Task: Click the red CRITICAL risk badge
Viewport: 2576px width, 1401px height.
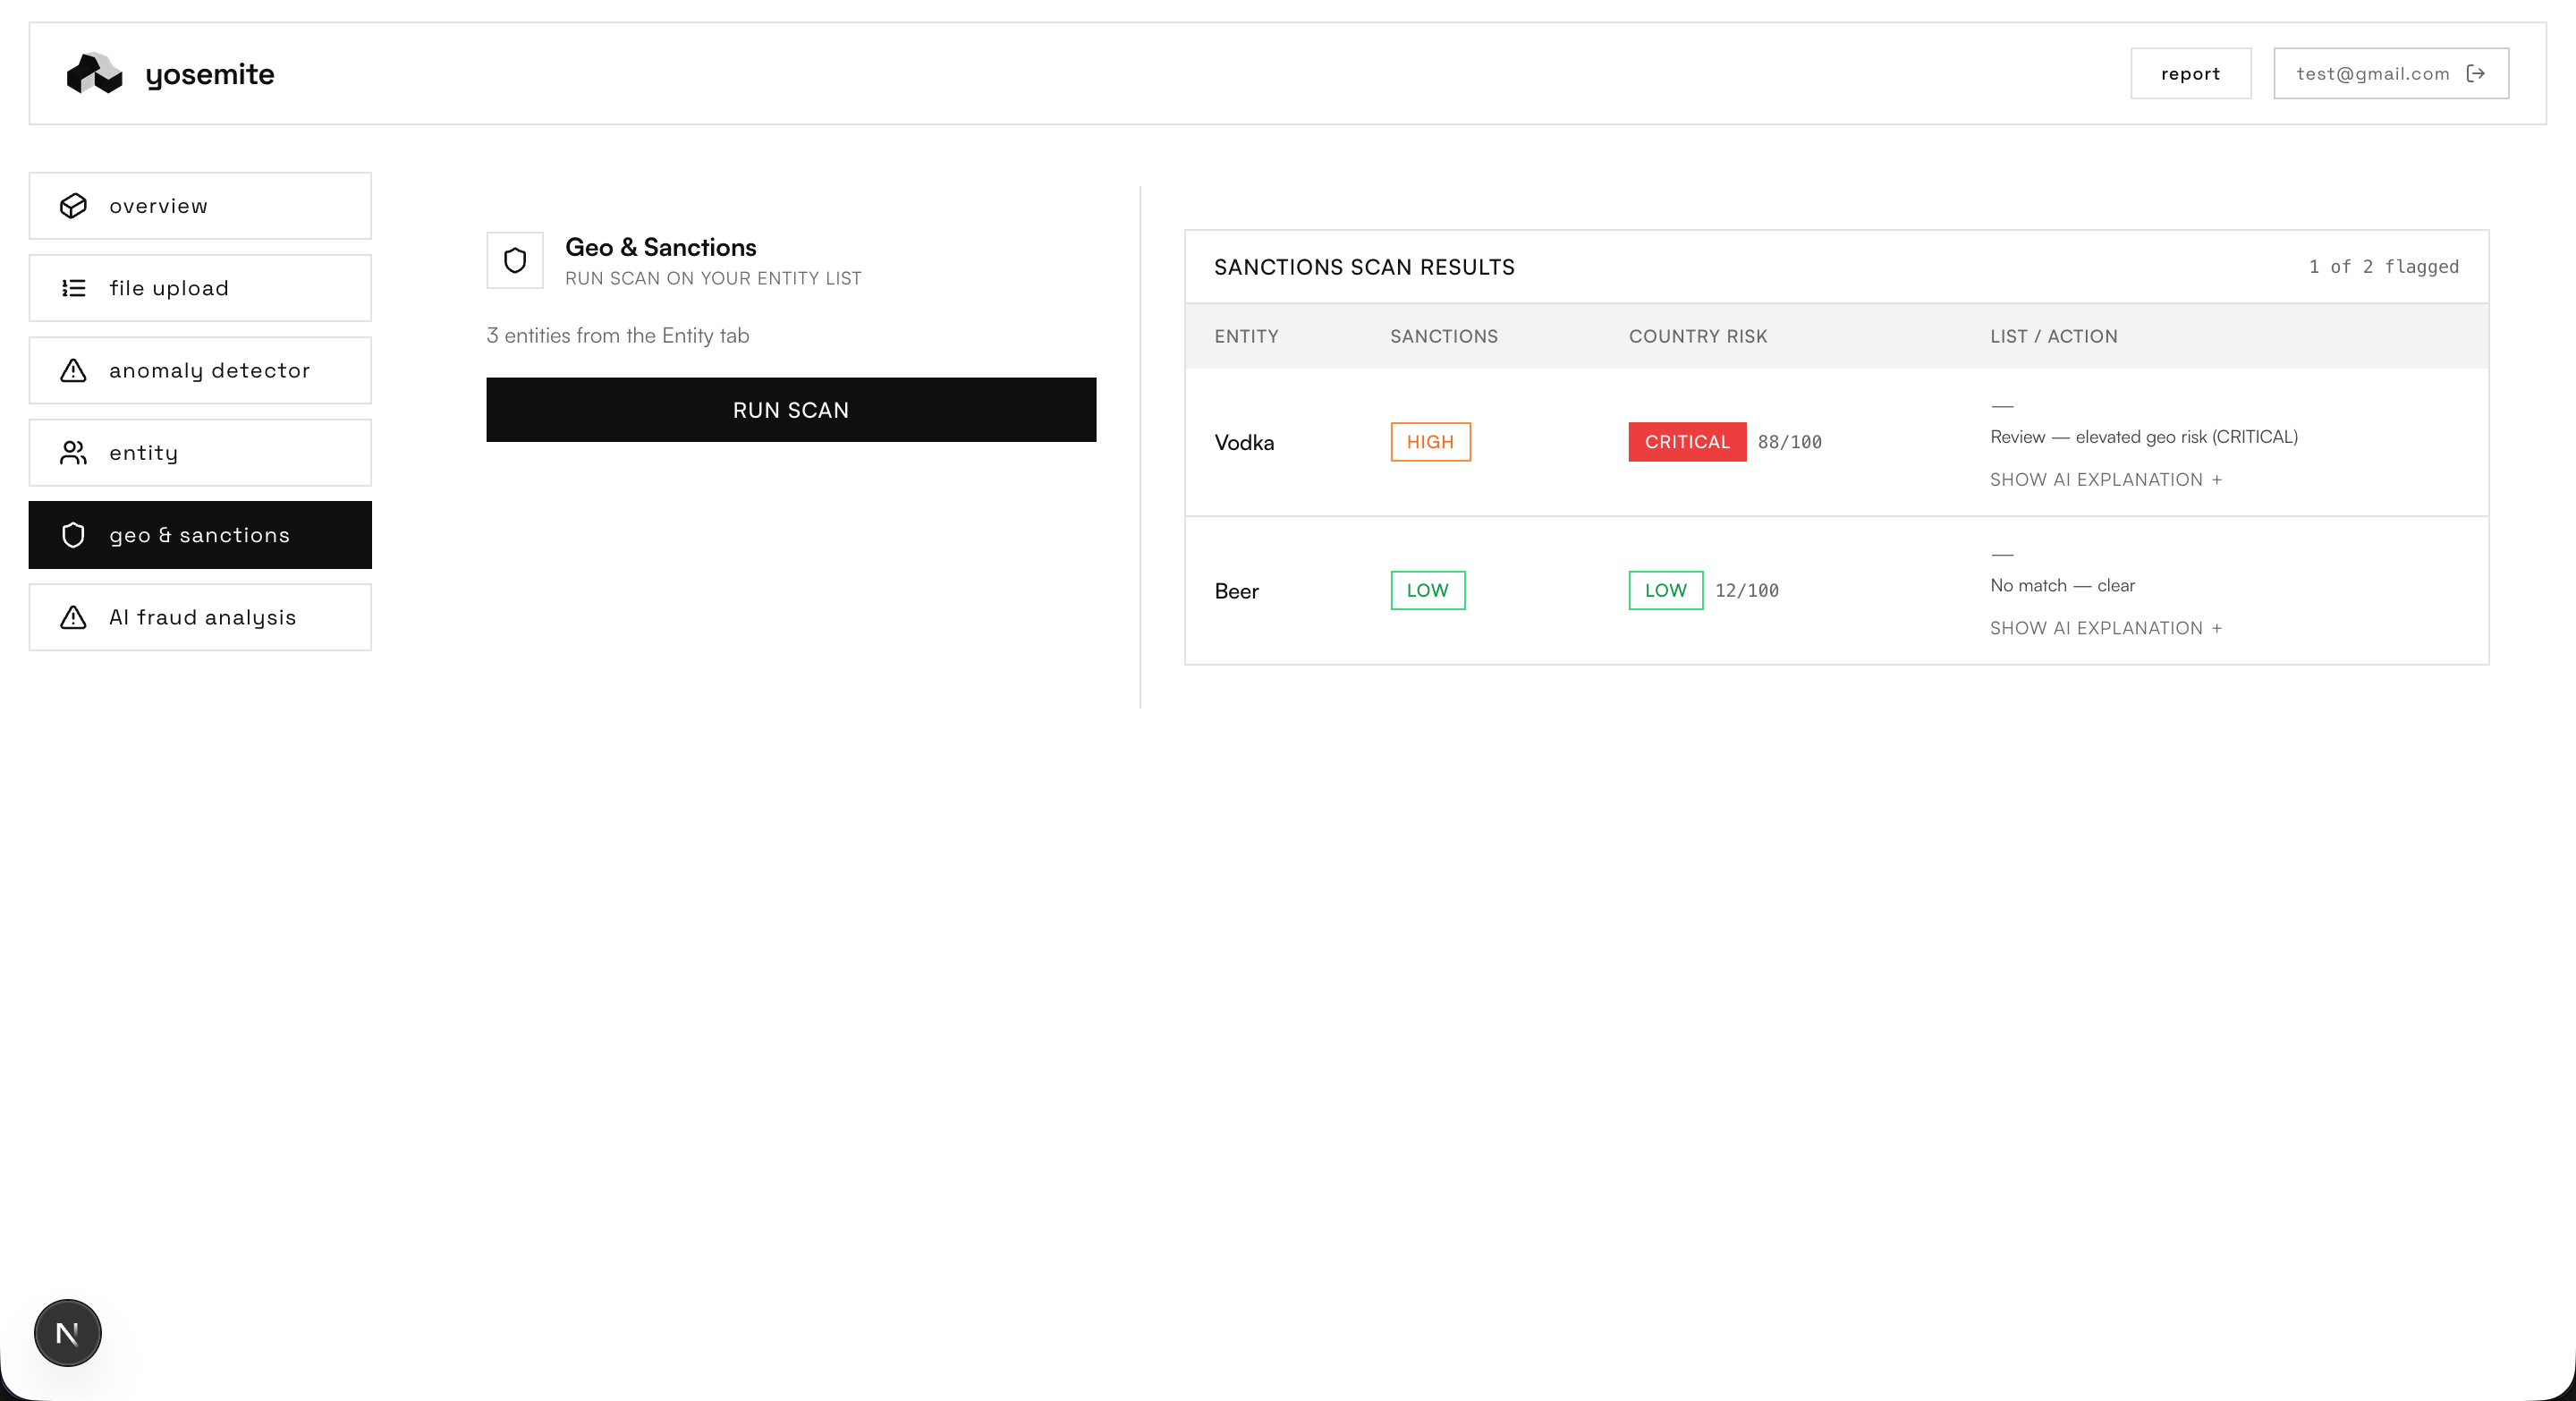Action: click(1686, 442)
